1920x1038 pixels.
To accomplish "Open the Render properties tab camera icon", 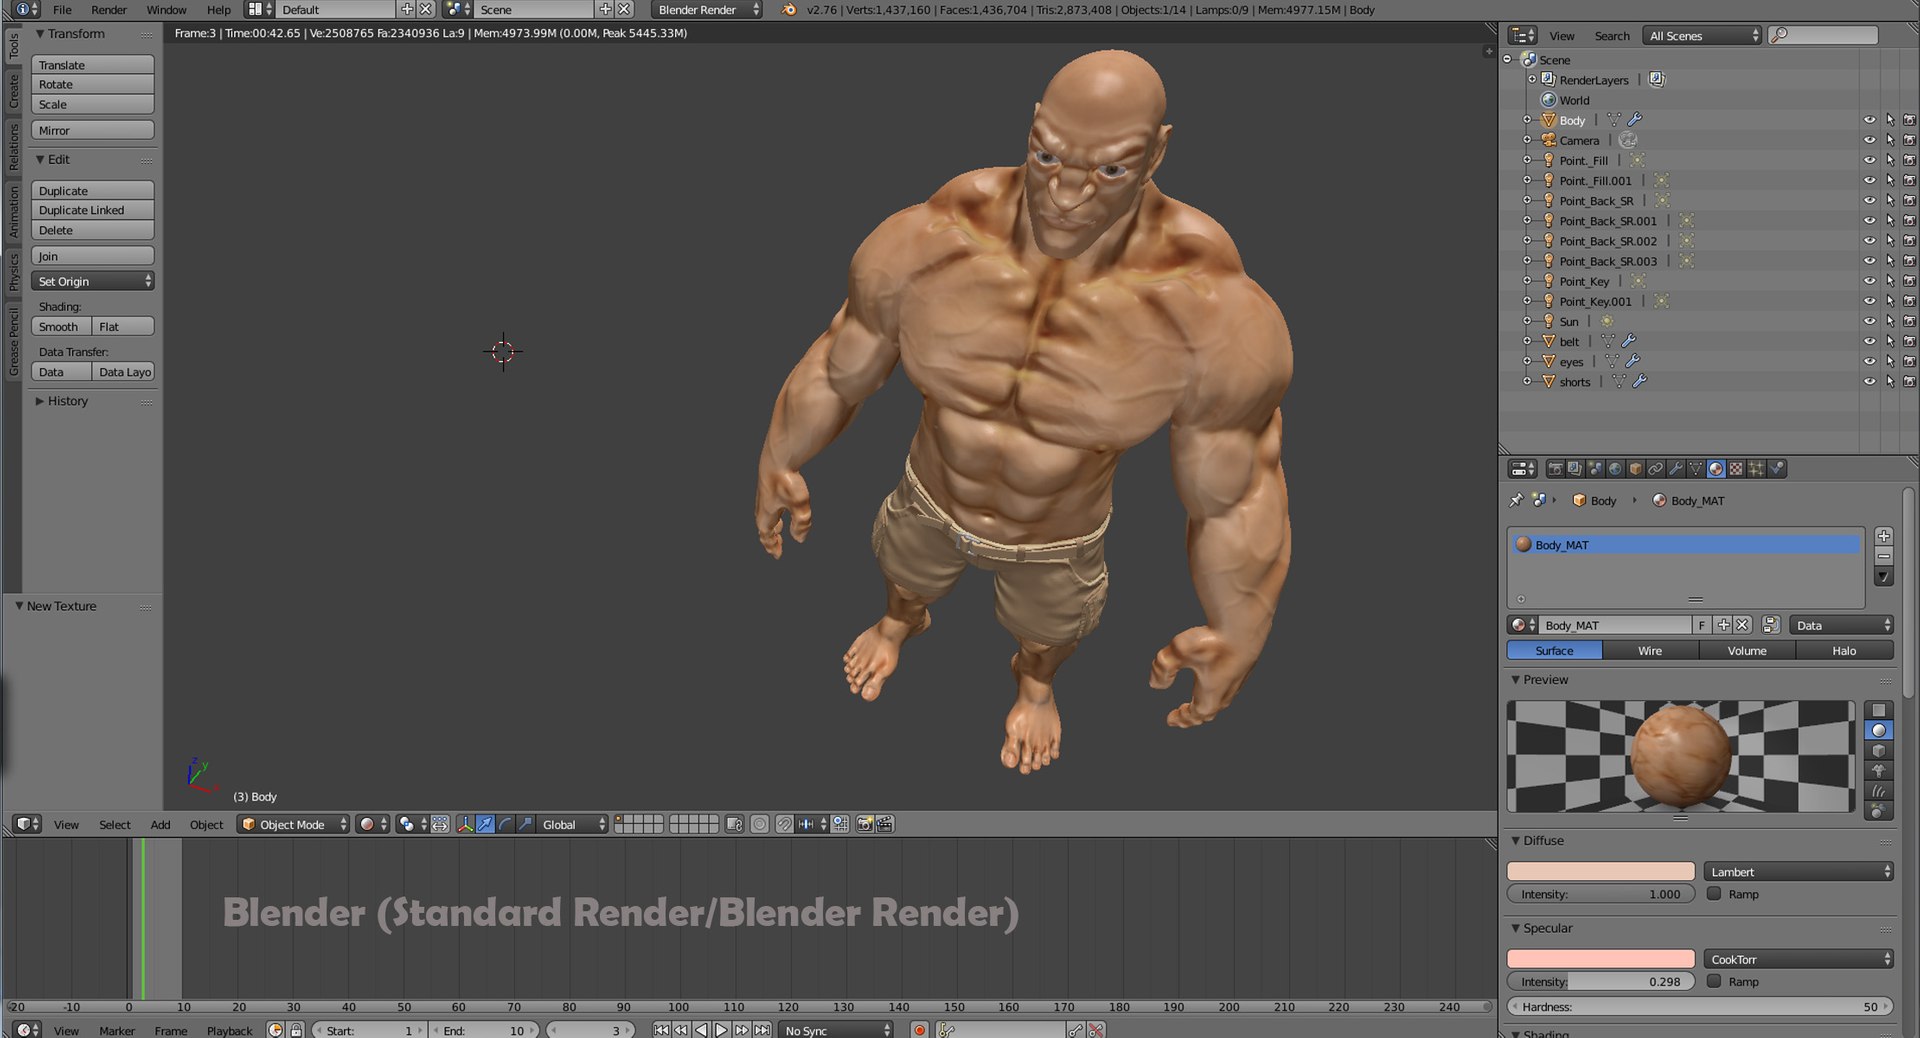I will tap(1555, 469).
